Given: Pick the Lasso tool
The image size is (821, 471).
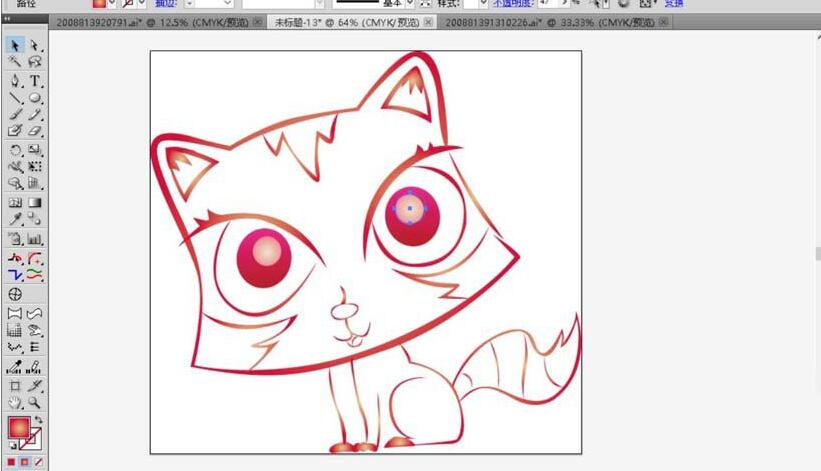Looking at the screenshot, I should pos(35,62).
